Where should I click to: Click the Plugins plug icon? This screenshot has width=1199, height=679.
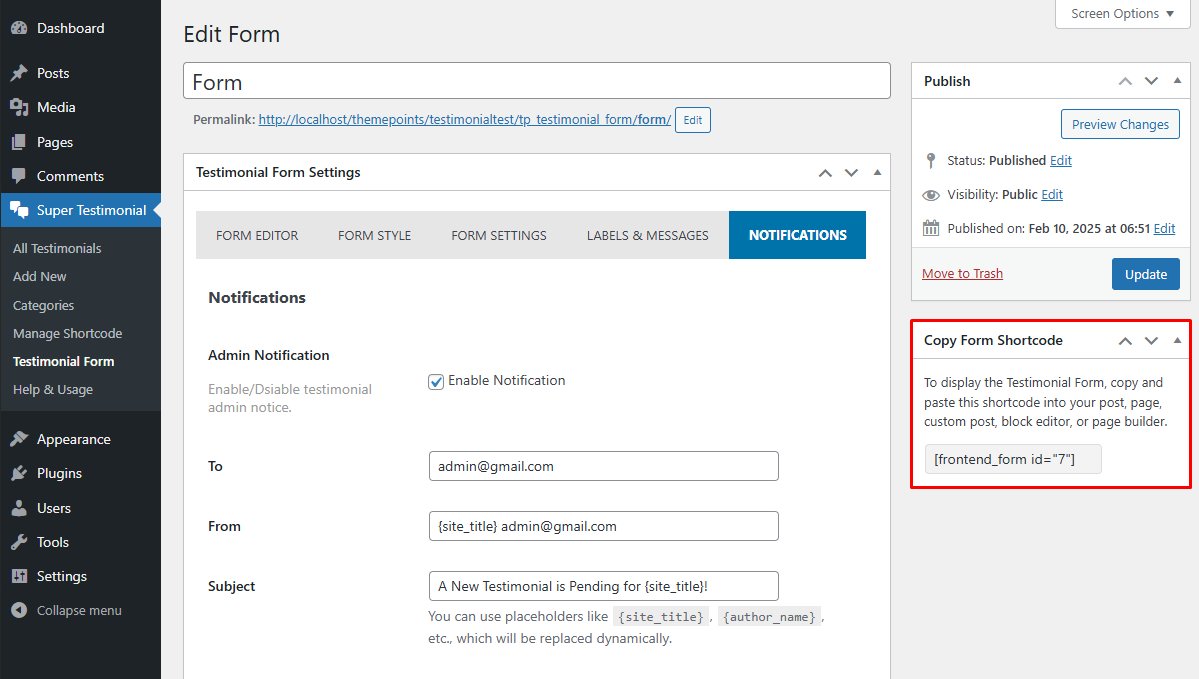tap(19, 473)
